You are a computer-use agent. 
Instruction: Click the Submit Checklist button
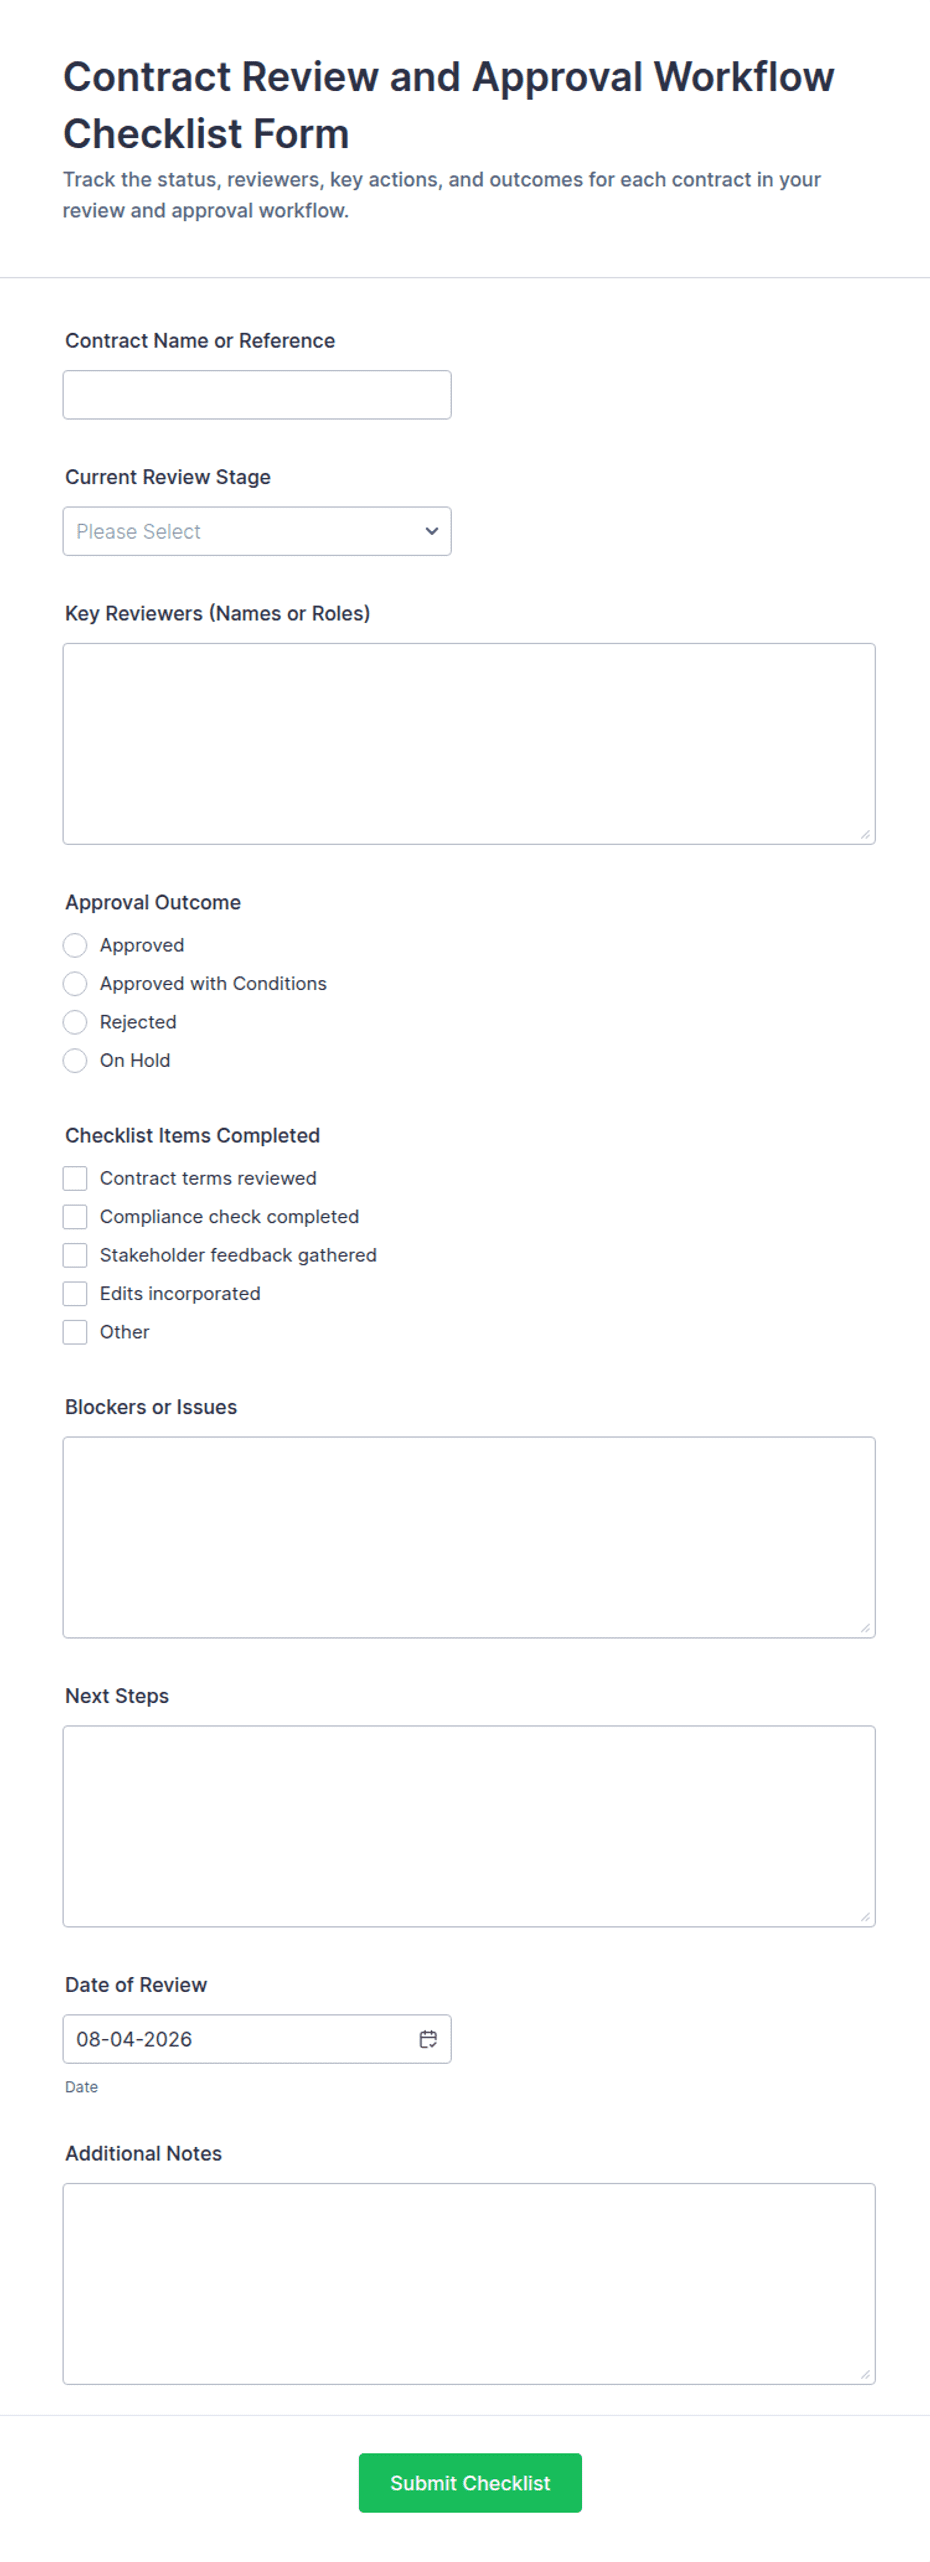coord(470,2482)
